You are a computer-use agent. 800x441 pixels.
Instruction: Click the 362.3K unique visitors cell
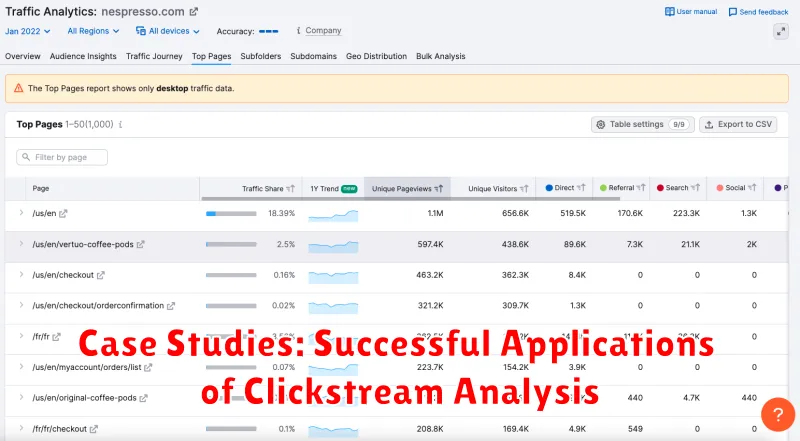[x=515, y=275]
